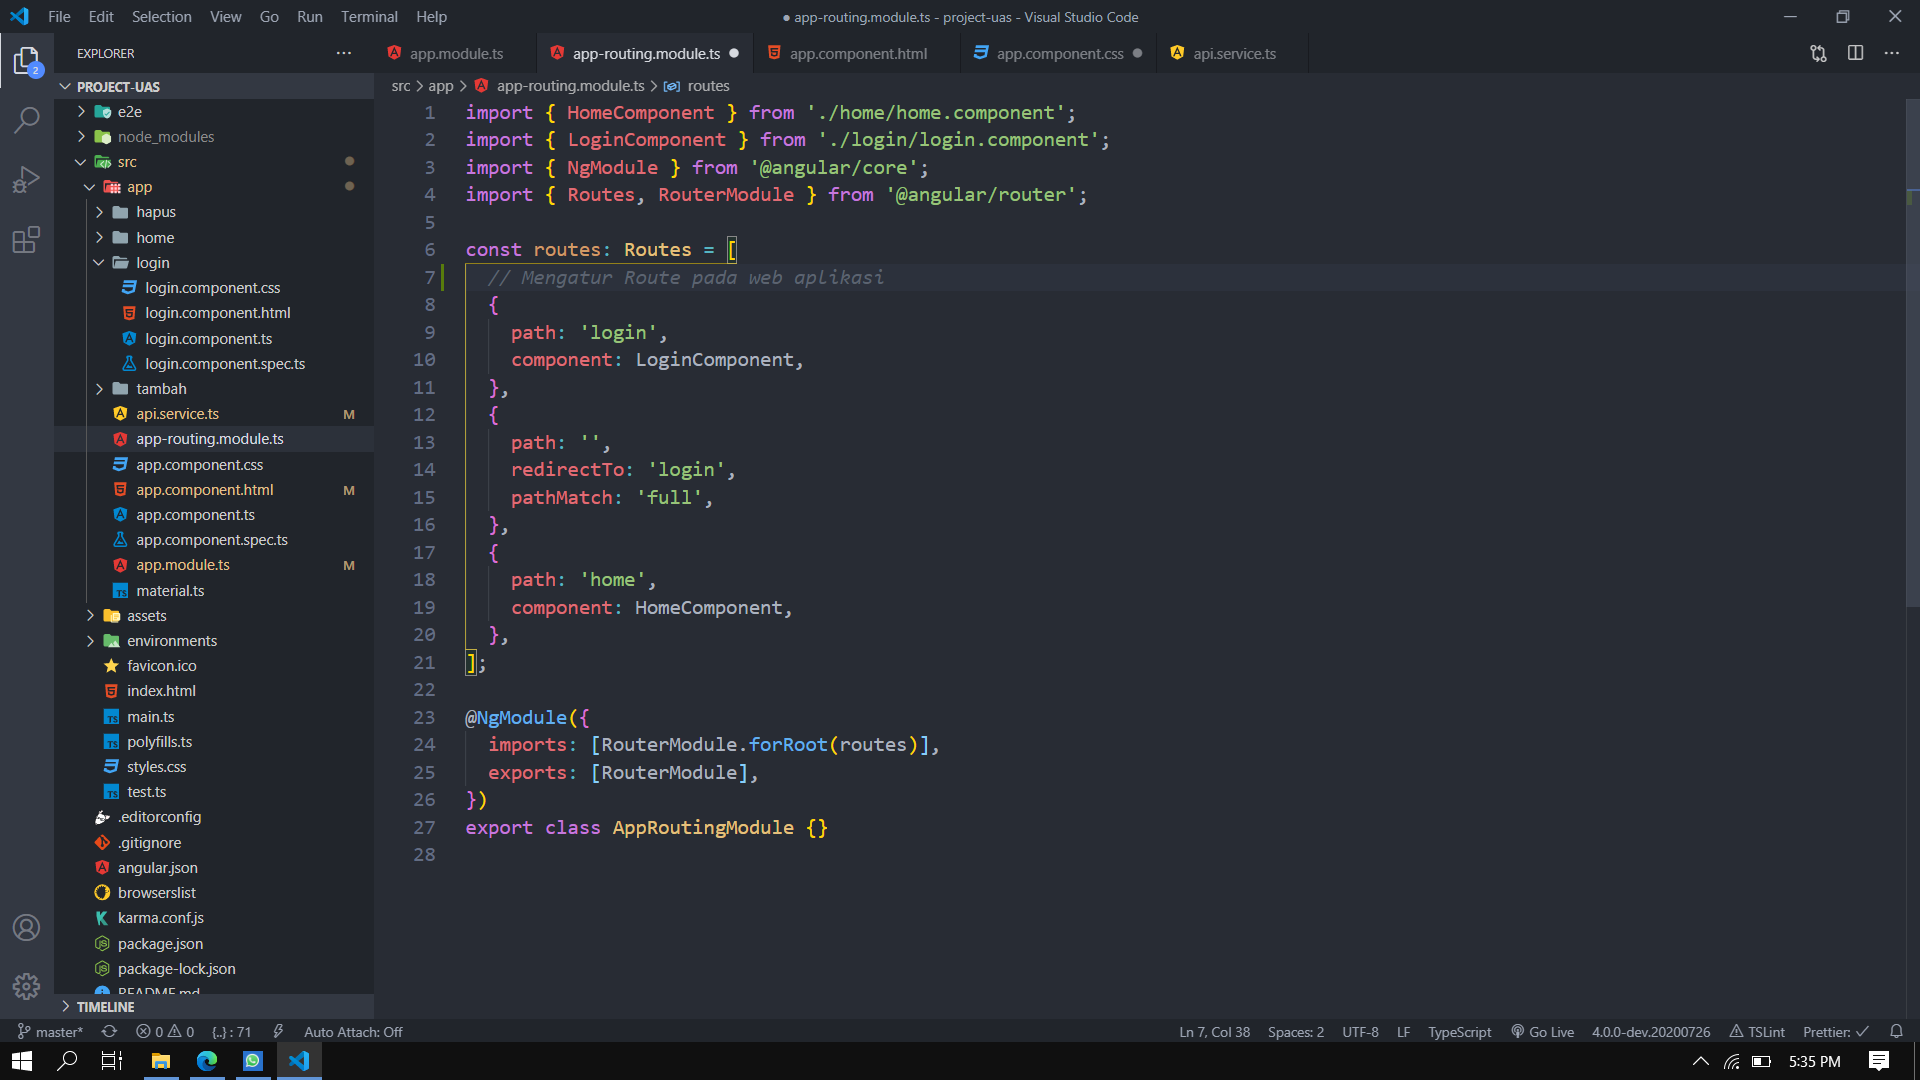Click the master* git branch button

[50, 1031]
